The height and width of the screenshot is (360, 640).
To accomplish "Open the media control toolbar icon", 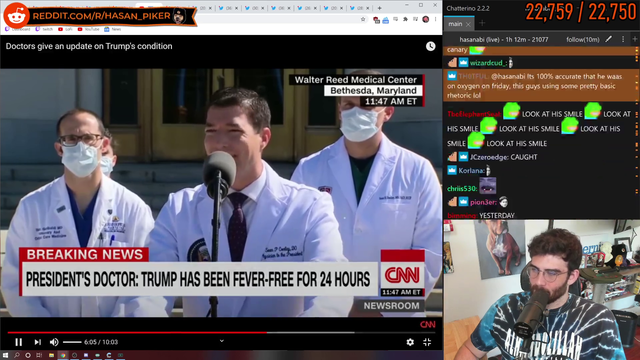I will click(x=415, y=19).
